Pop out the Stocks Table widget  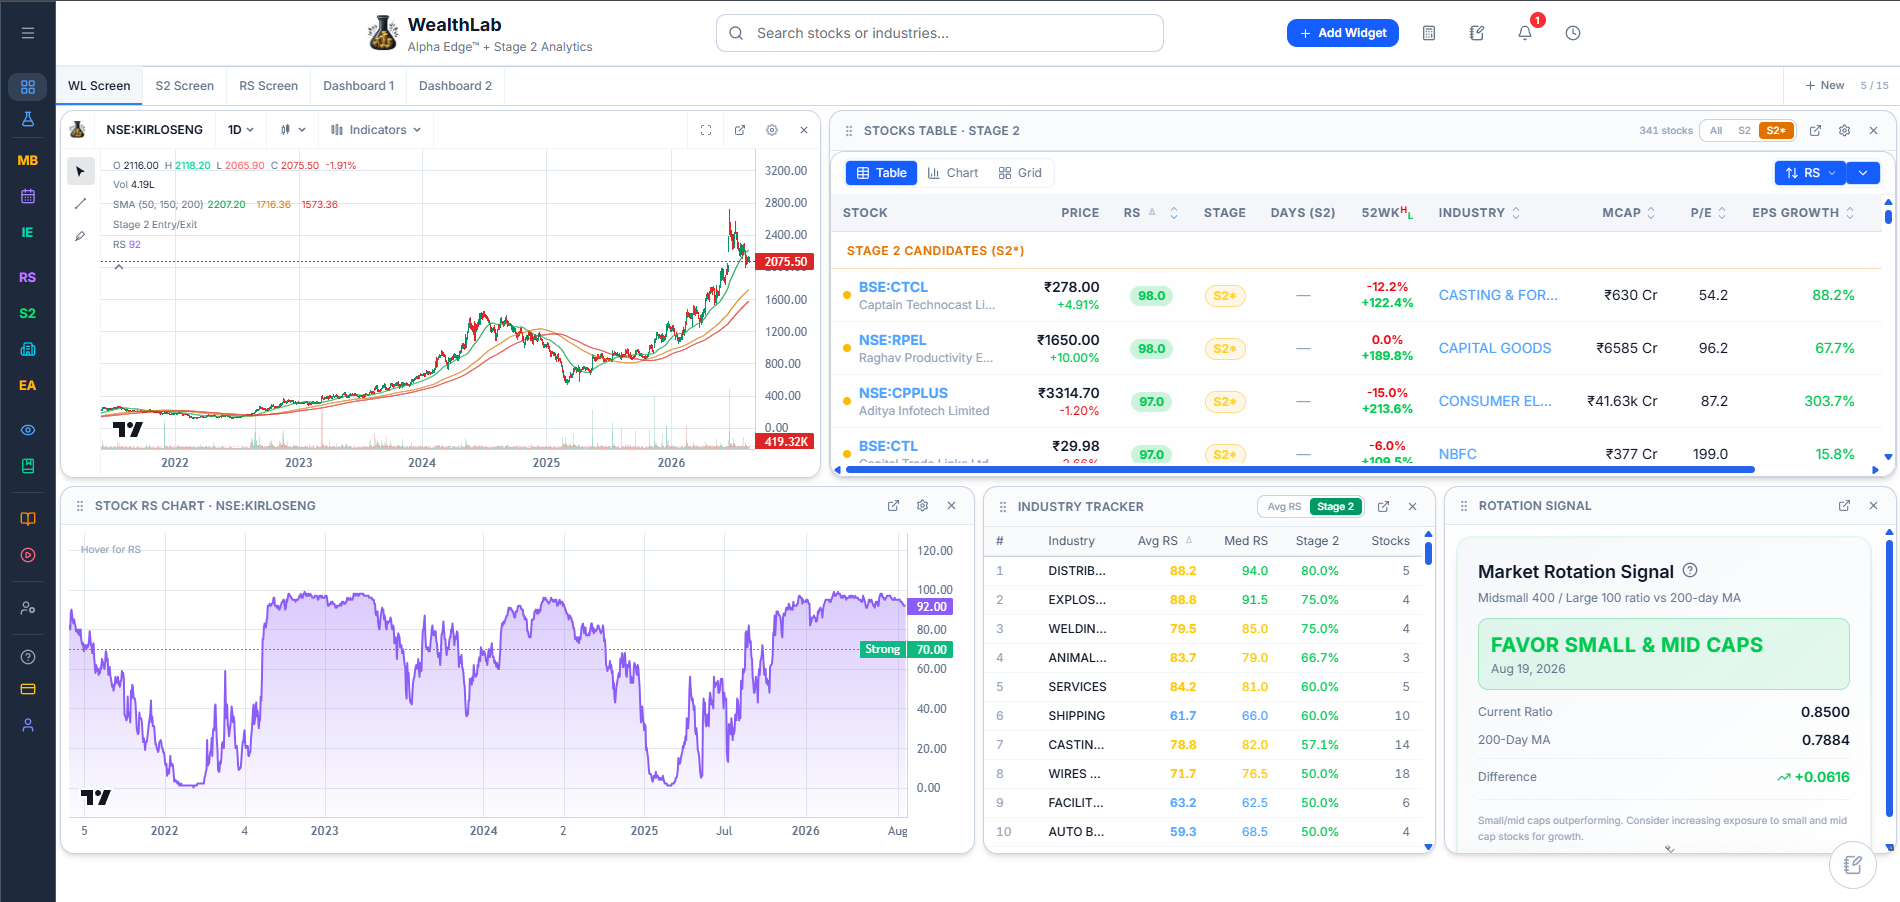1816,131
